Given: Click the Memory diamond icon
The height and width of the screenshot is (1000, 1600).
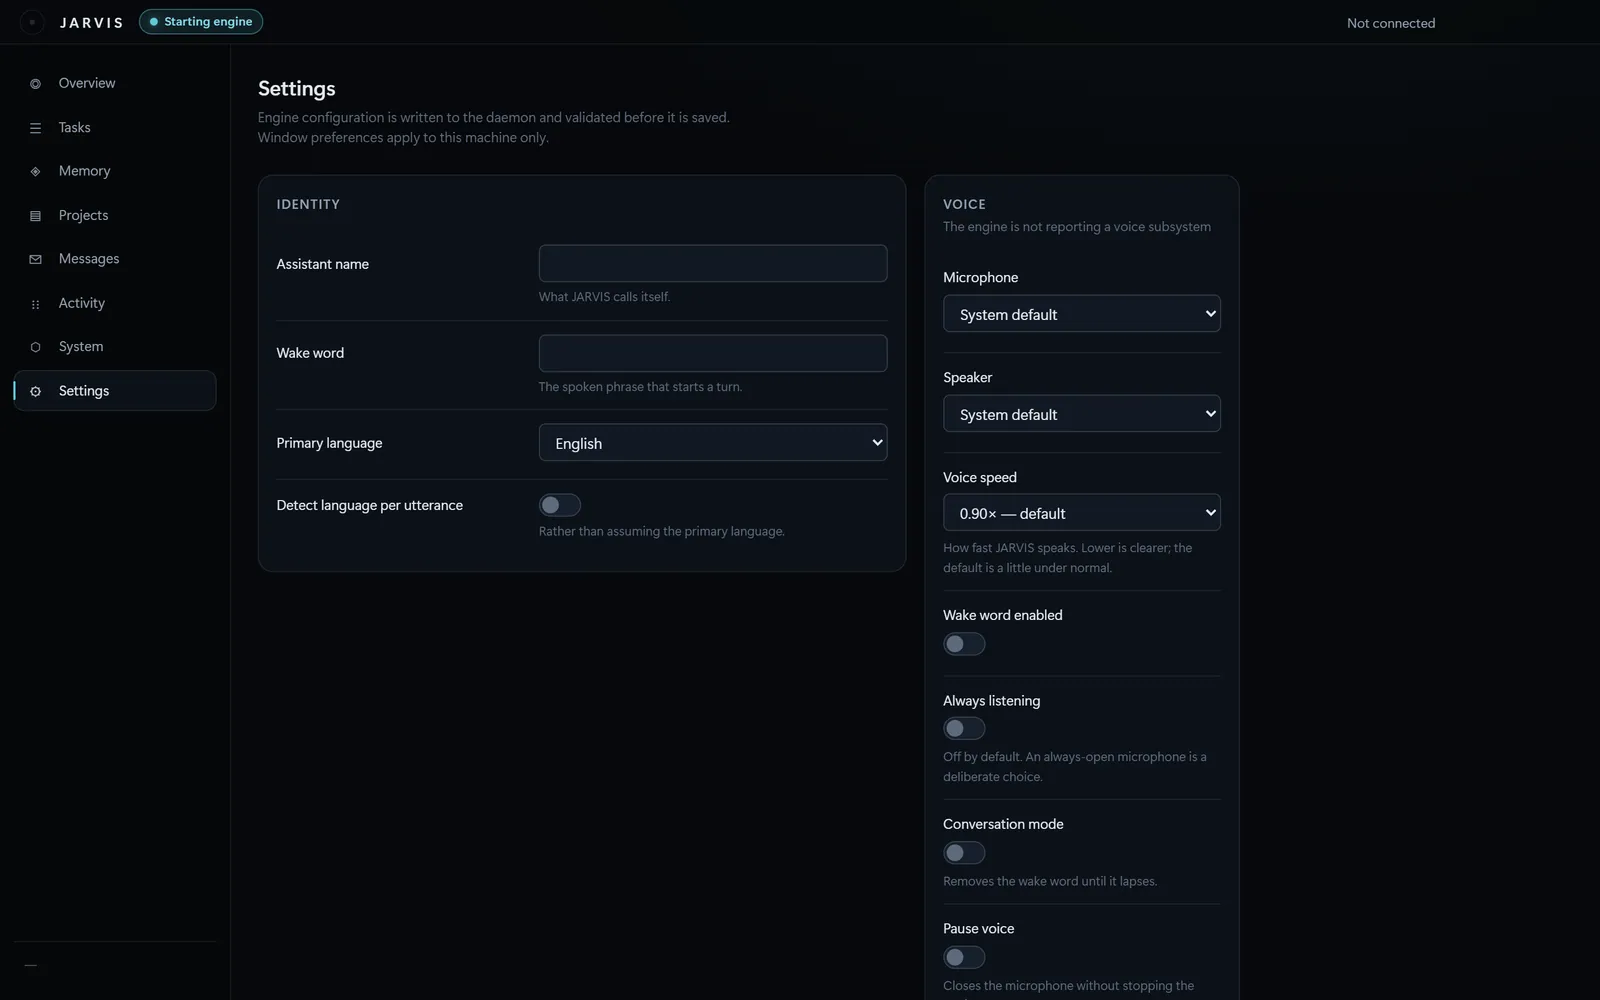Looking at the screenshot, I should click(35, 172).
